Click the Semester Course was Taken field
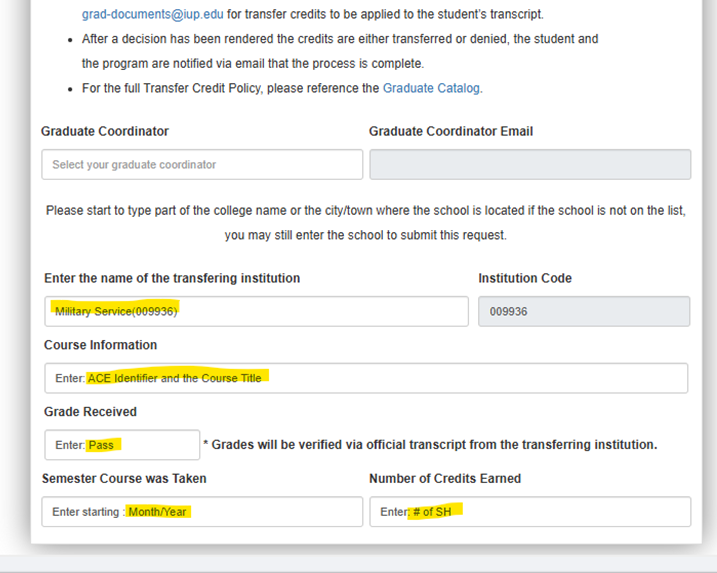 coord(202,512)
